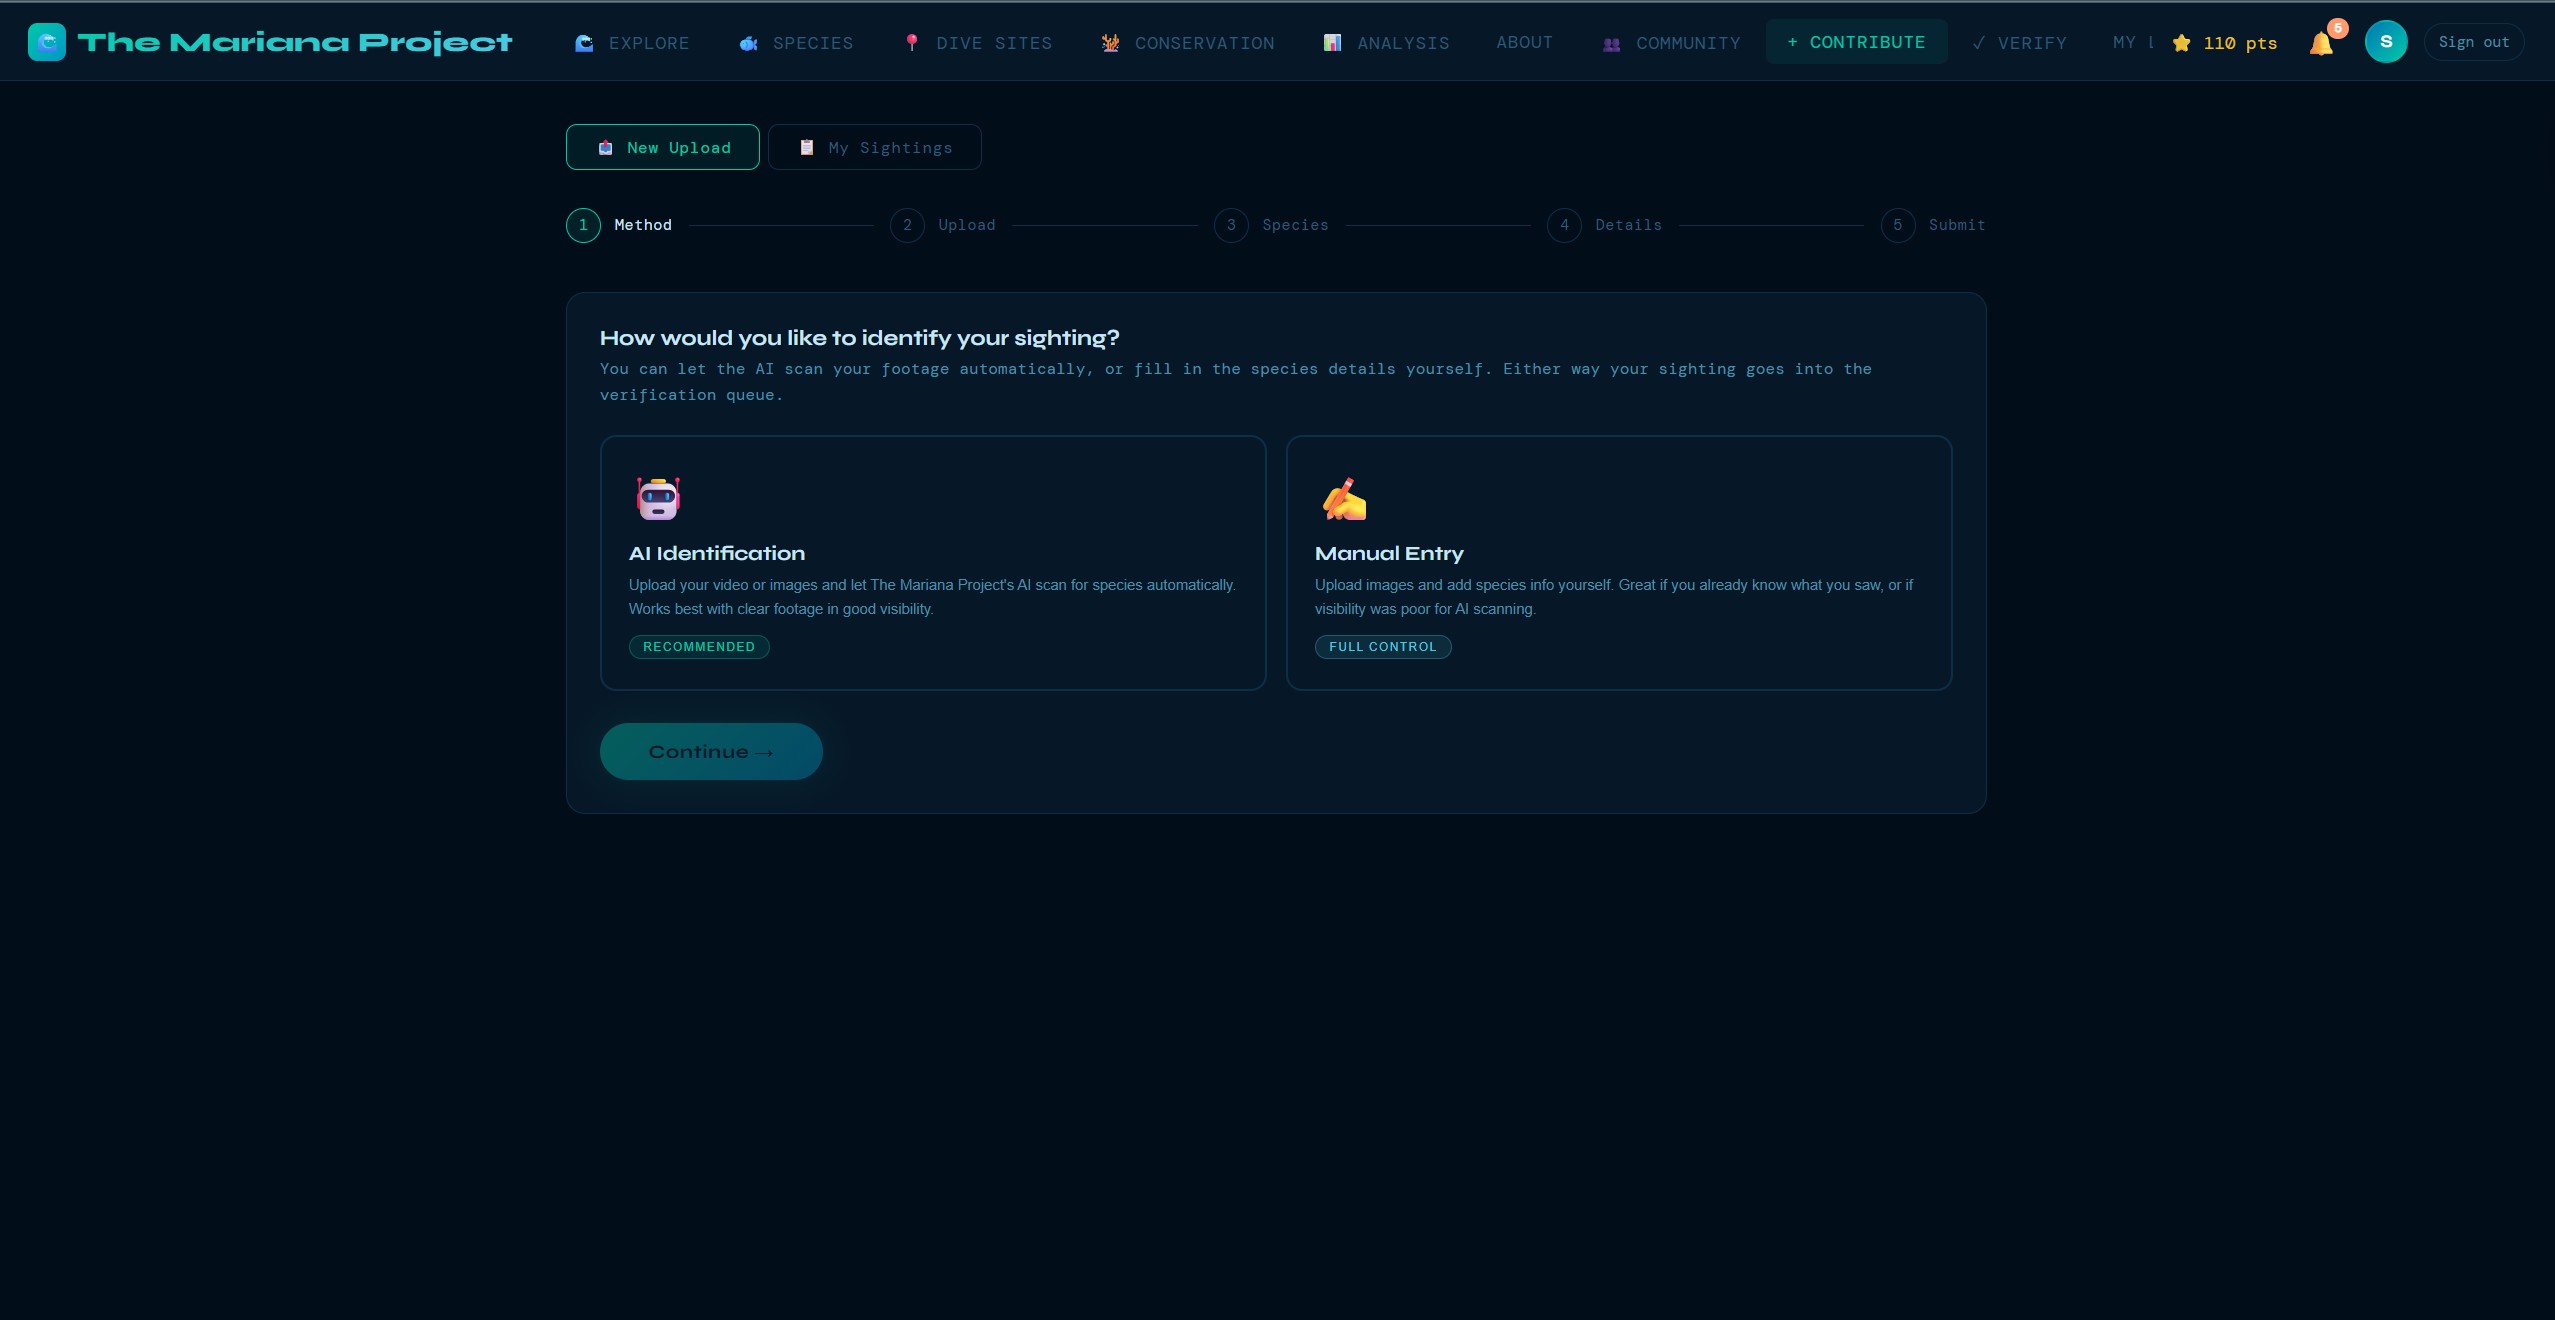Open the VERIFY page
The width and height of the screenshot is (2555, 1320).
pos(2019,43)
